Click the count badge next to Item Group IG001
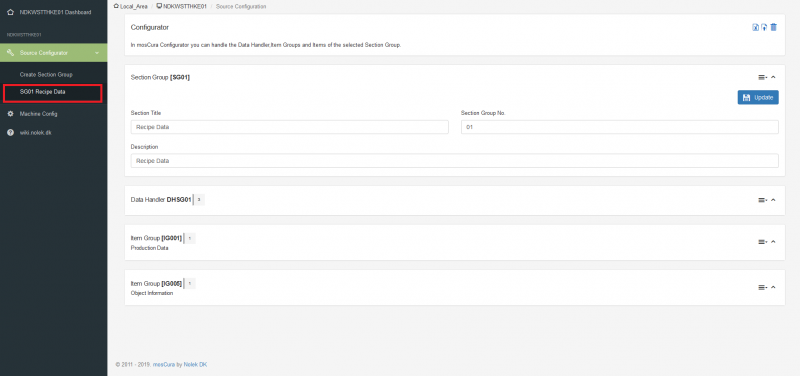Screen dimensions: 800x376 [189, 238]
